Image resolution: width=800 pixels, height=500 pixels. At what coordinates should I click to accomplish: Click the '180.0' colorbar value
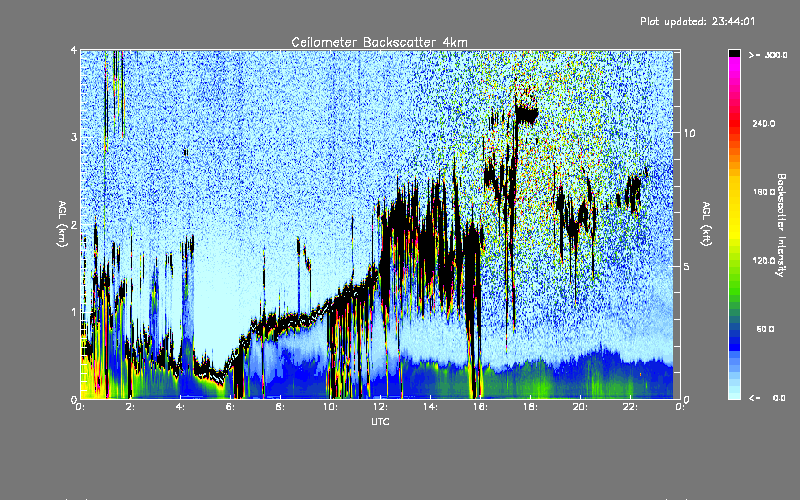click(764, 192)
